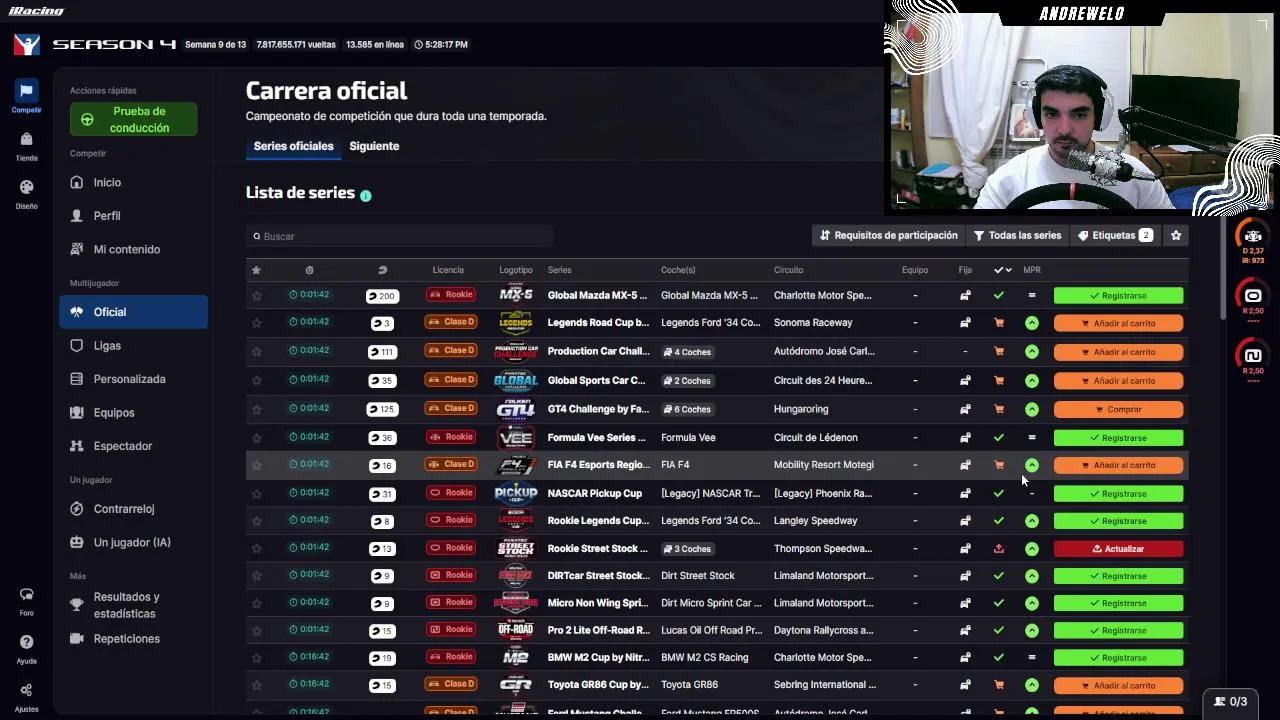Click the participants count column header icon
Viewport: 1280px width, 720px height.
pos(382,270)
